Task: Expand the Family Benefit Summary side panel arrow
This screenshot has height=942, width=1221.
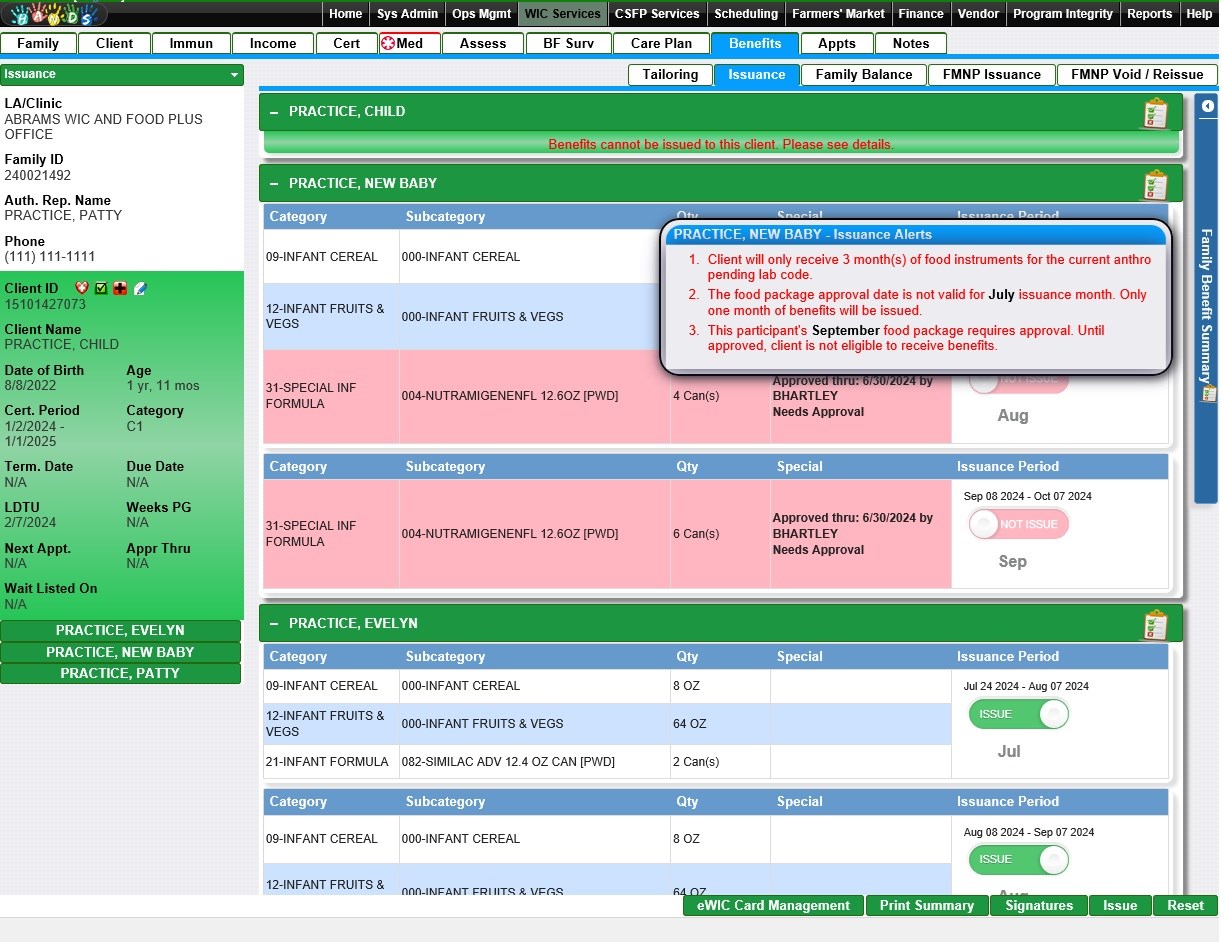Action: tap(1208, 106)
